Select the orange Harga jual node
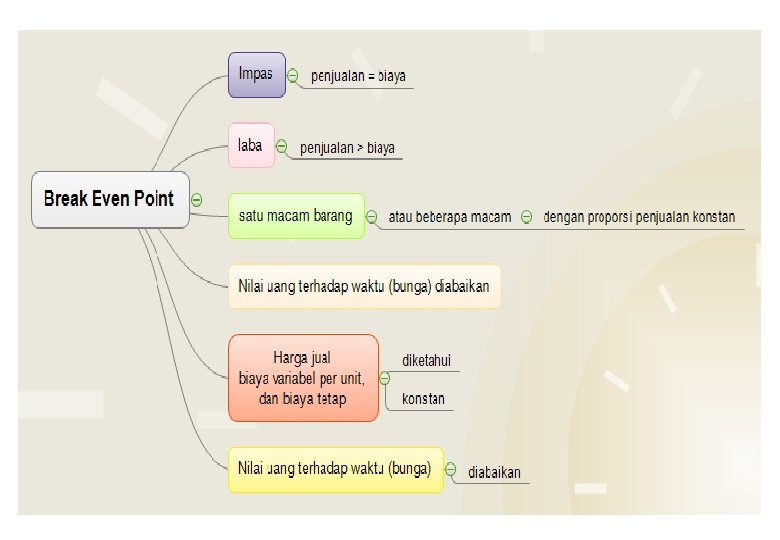This screenshot has width=780, height=540. click(x=303, y=378)
